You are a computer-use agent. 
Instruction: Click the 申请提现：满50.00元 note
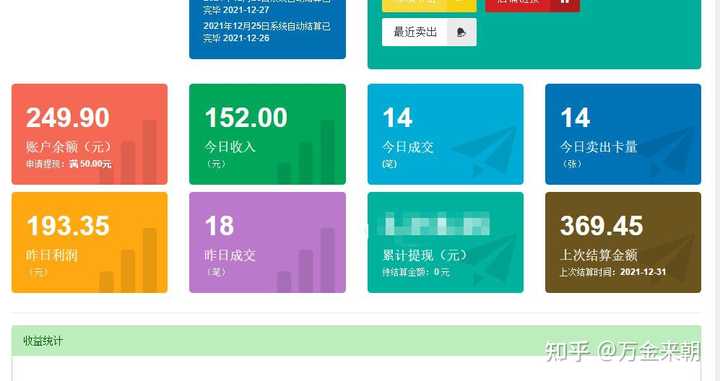(68, 164)
